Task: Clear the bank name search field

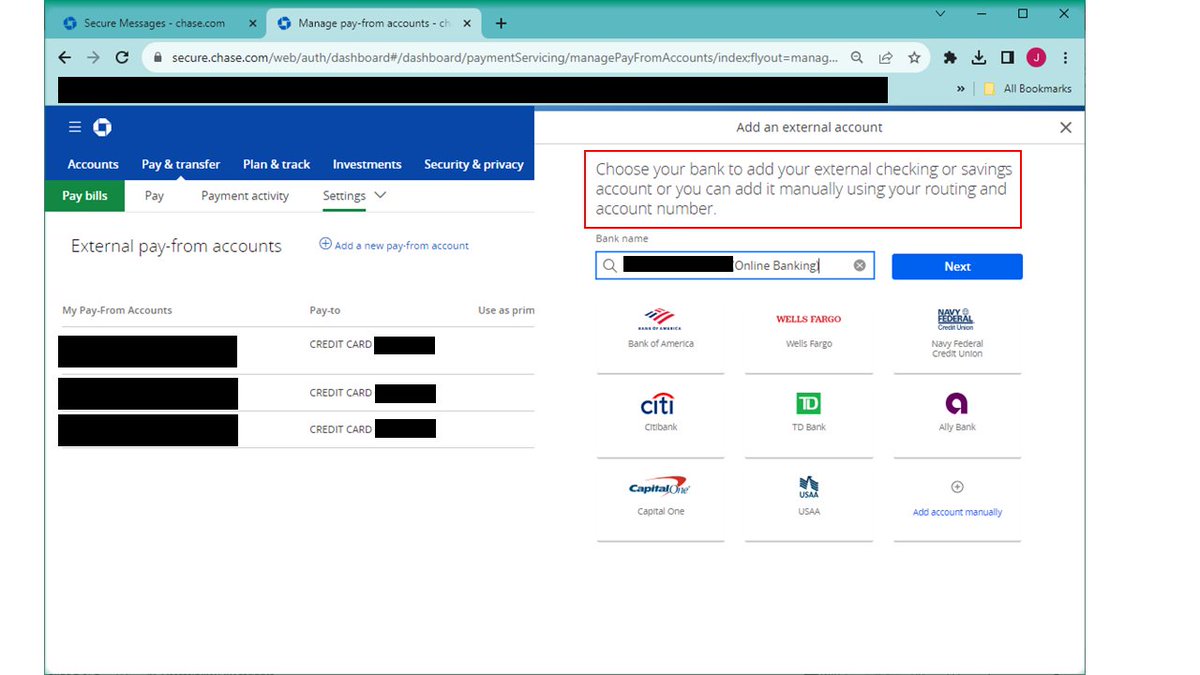Action: pos(859,266)
